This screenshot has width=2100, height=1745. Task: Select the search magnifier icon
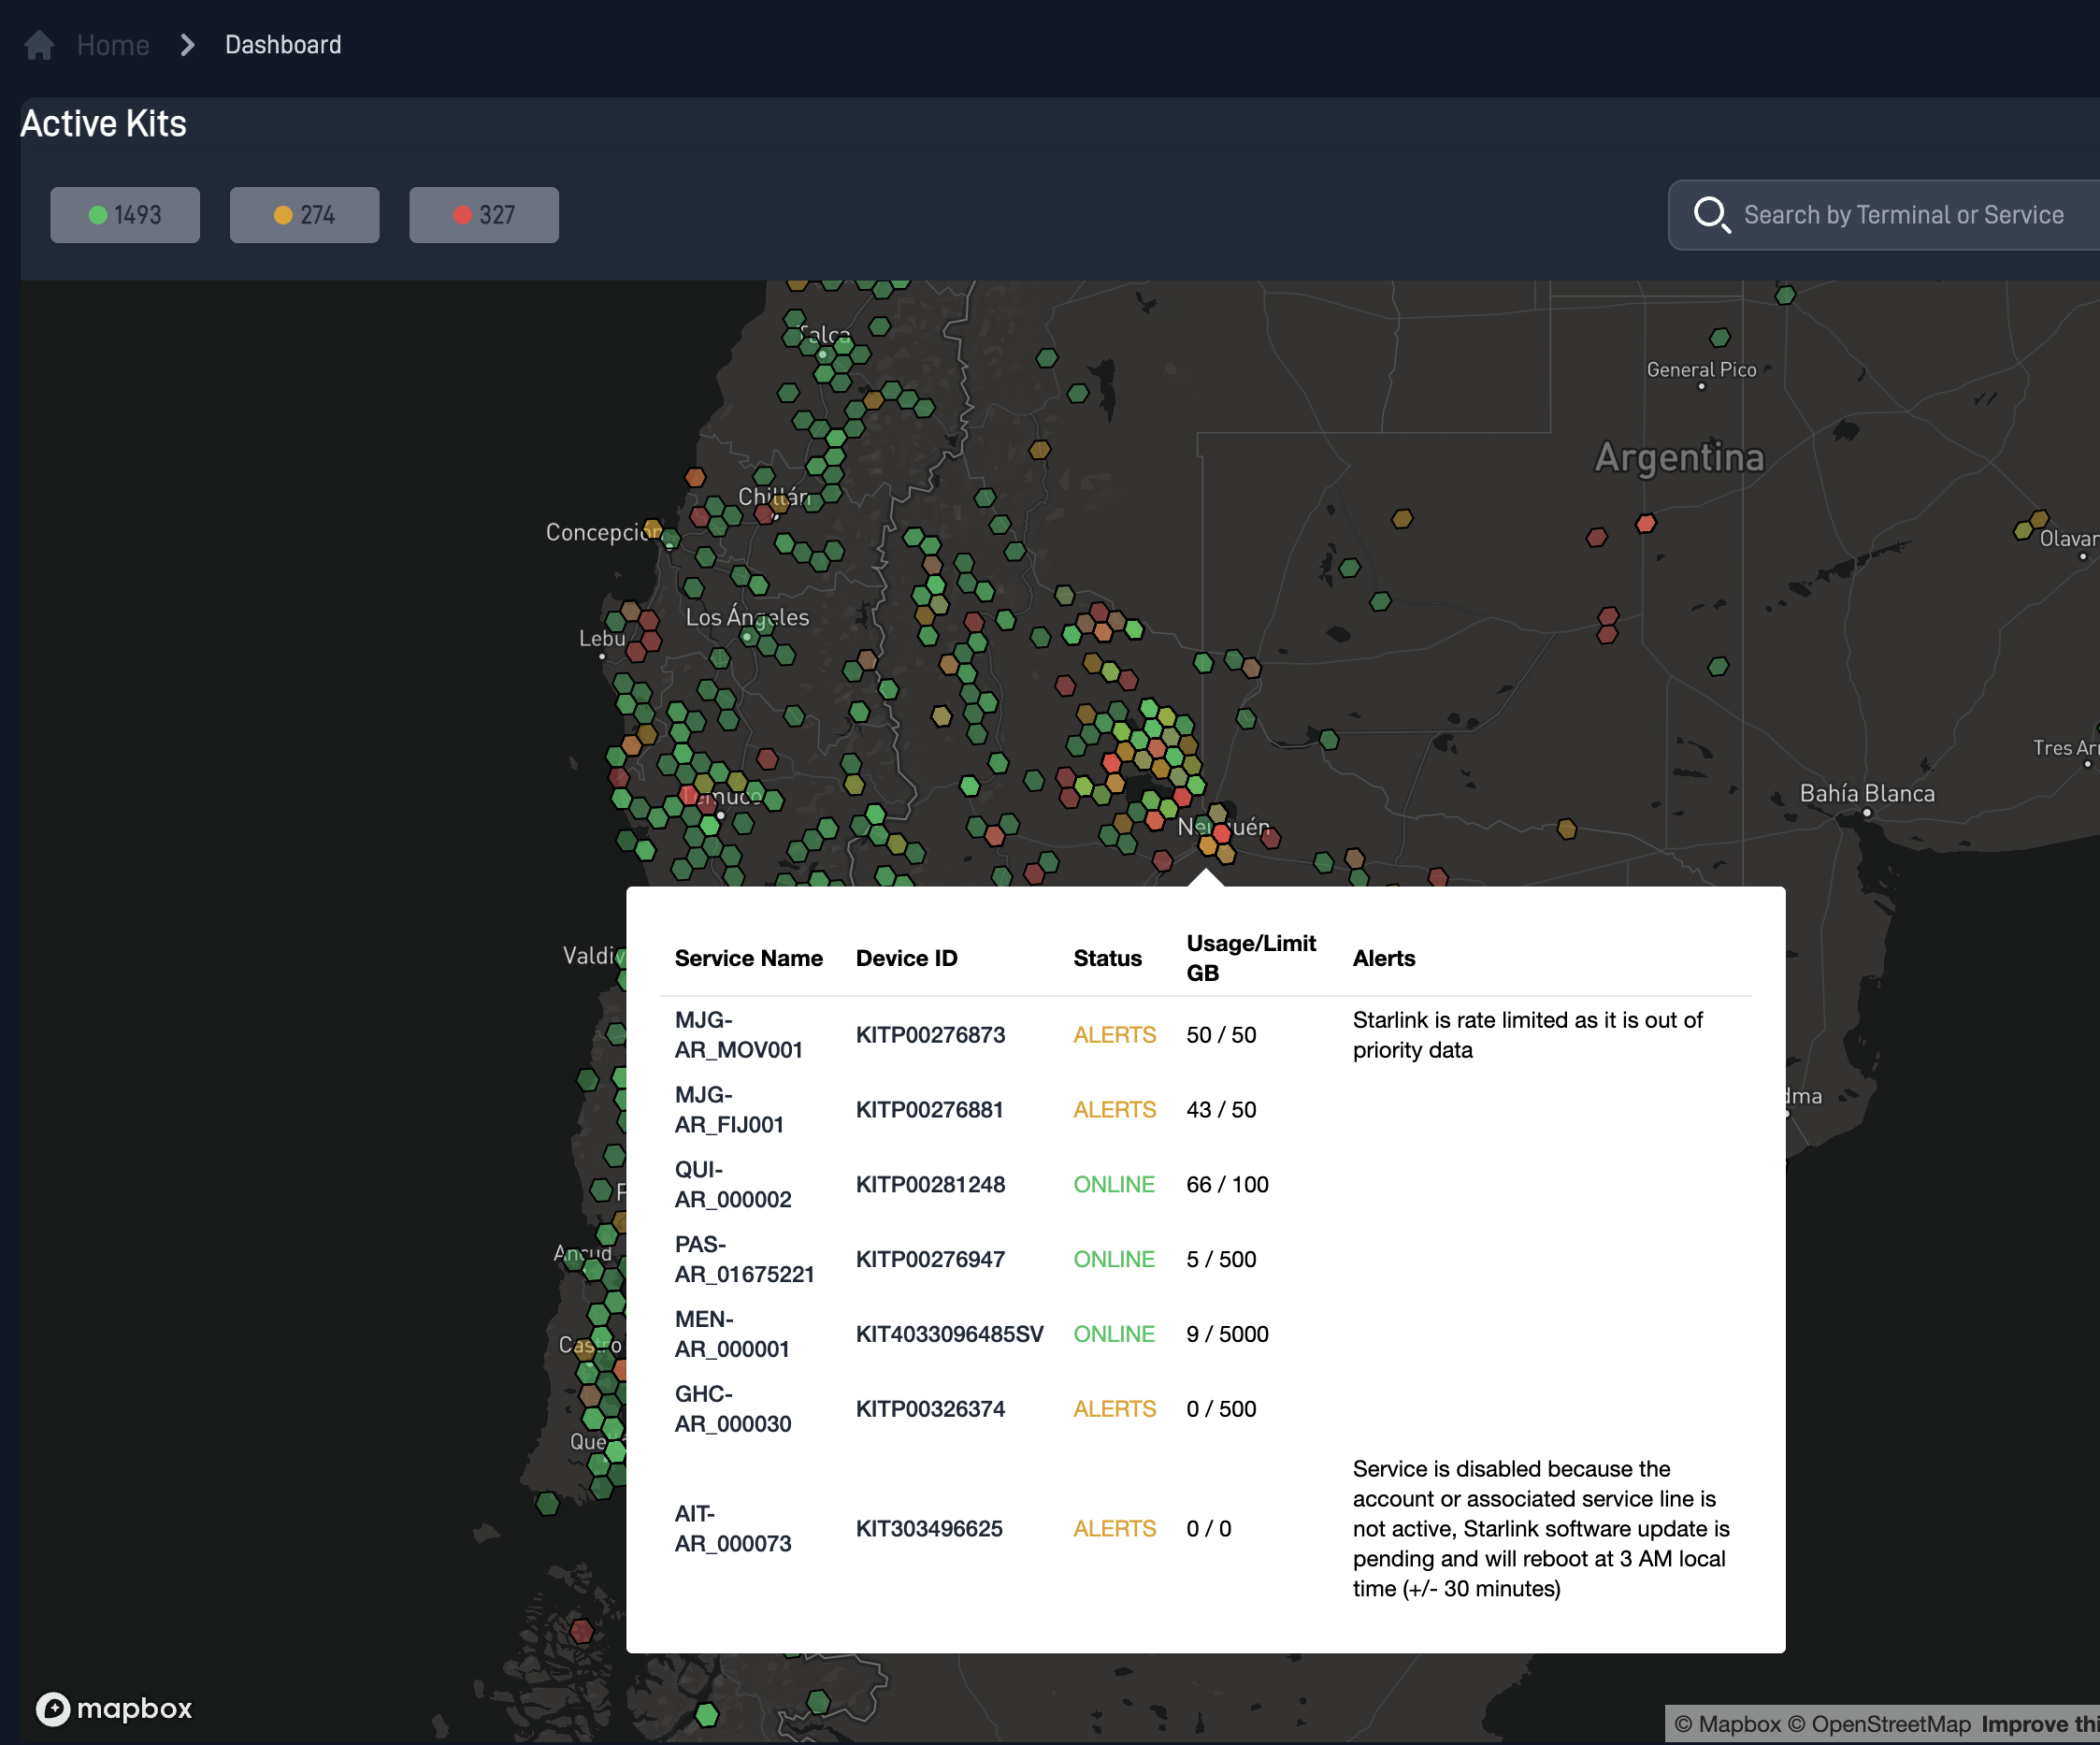coord(1712,214)
